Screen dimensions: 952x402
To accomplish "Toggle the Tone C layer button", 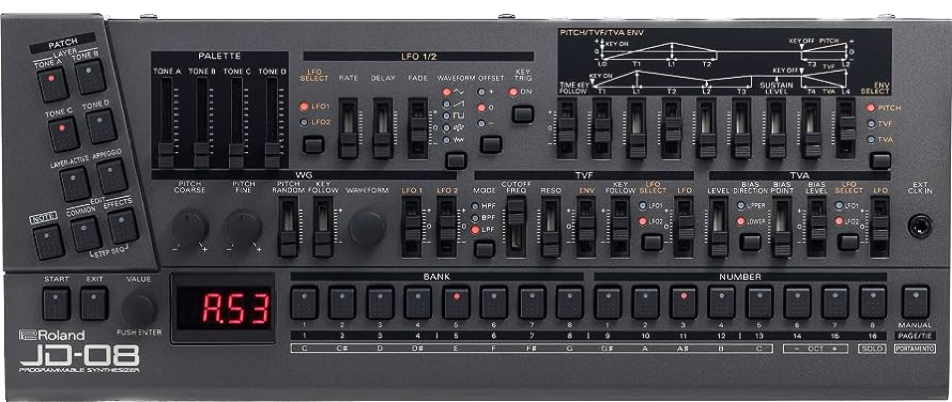I will [x=63, y=134].
